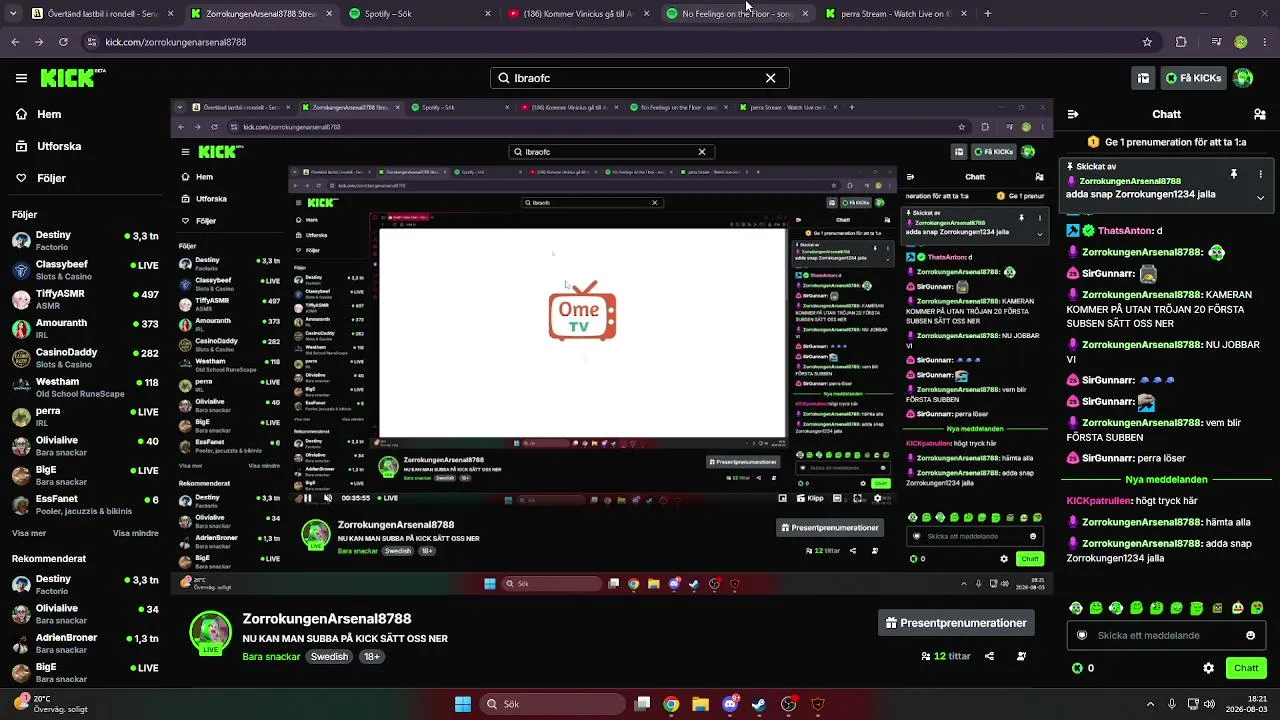Go to Hem in Kick sidebar
Image resolution: width=1280 pixels, height=720 pixels.
click(38, 114)
